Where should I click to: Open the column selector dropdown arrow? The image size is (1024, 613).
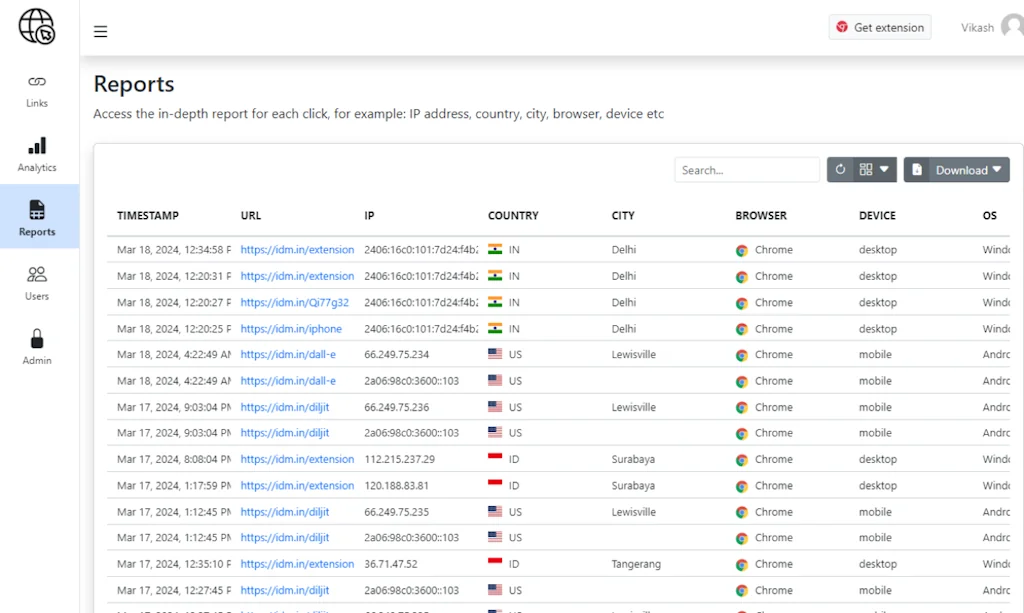[x=882, y=169]
